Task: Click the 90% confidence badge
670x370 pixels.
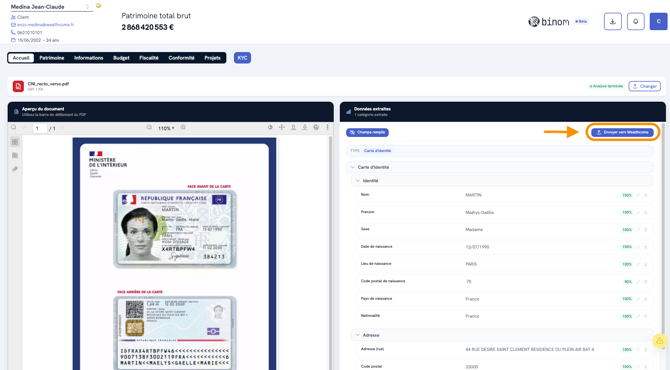Action: point(627,282)
